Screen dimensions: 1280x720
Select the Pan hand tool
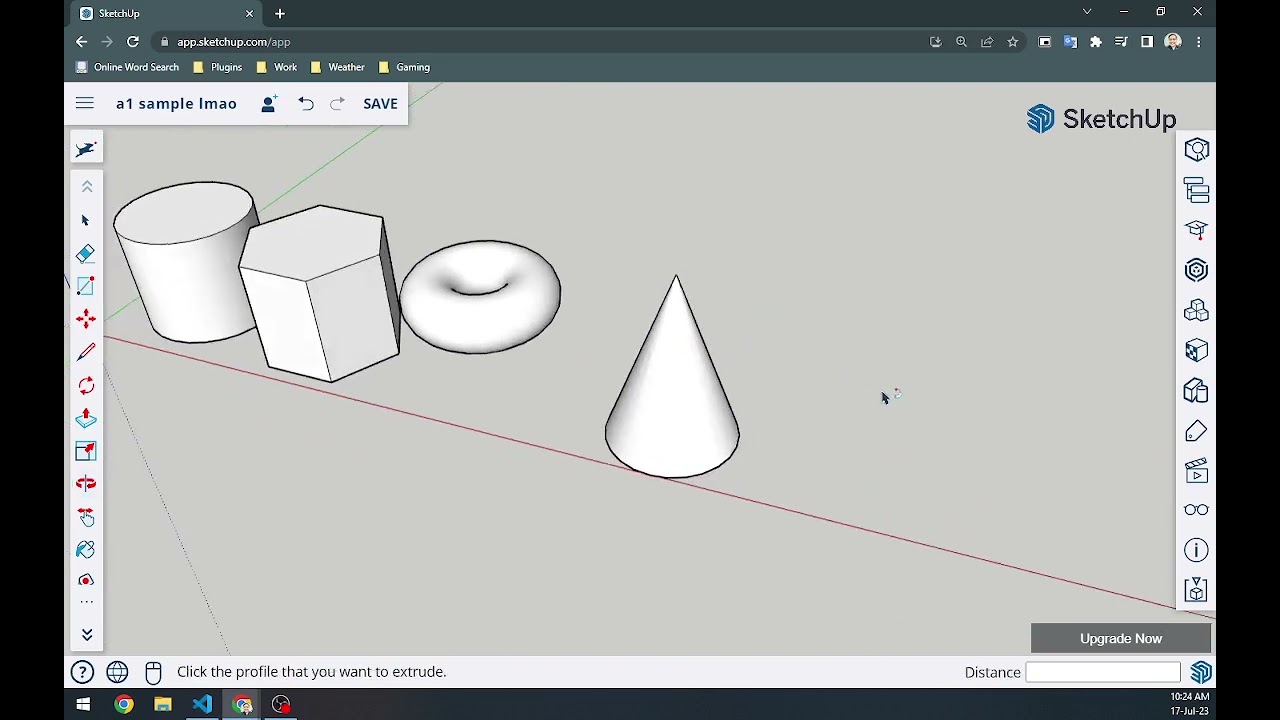pos(86,517)
